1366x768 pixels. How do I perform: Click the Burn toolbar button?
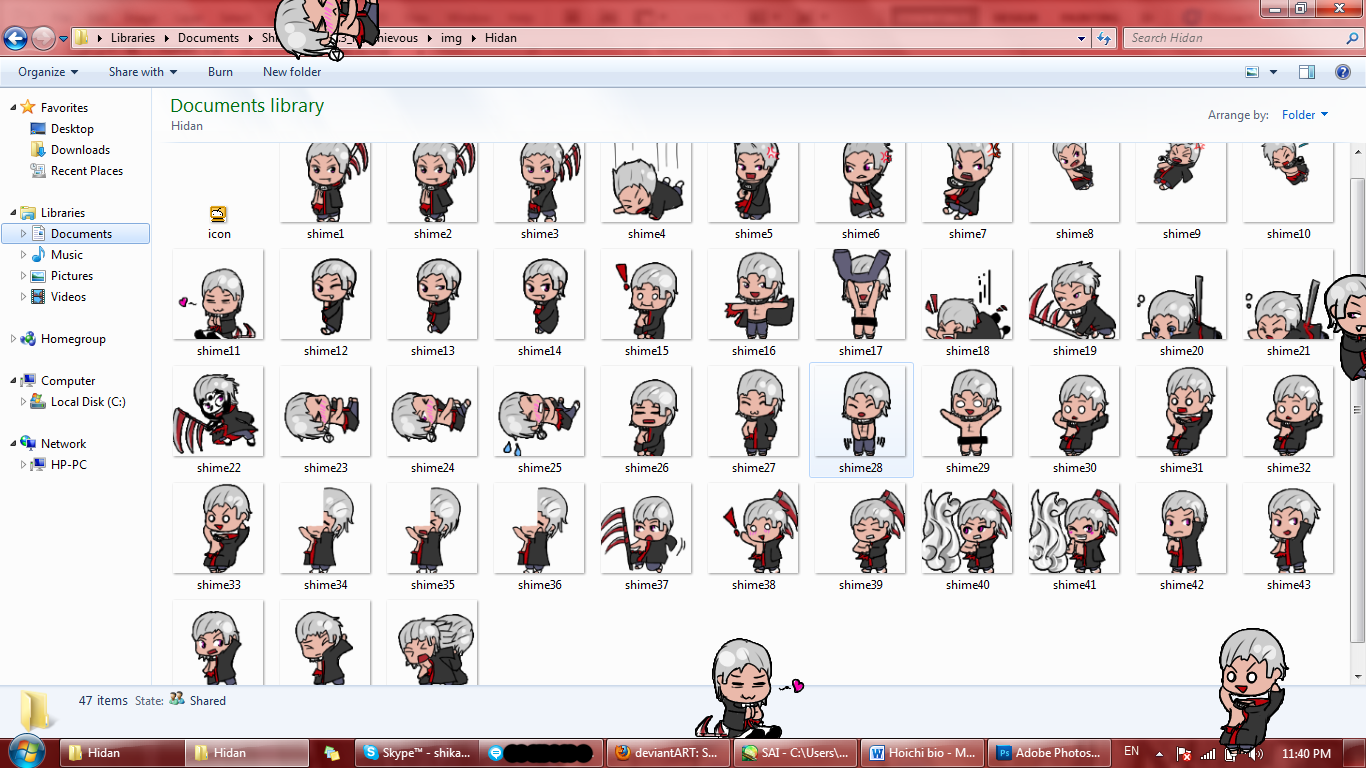click(220, 72)
